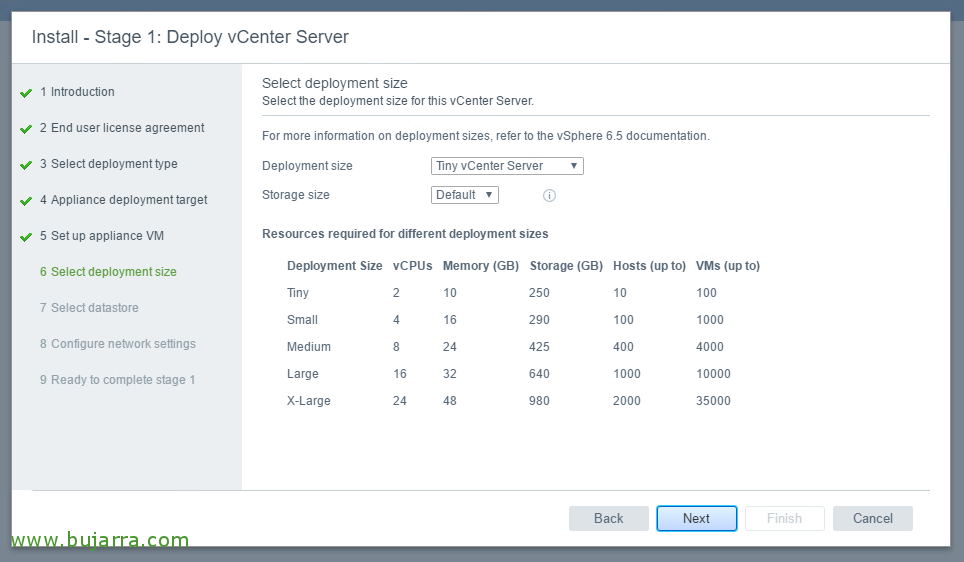The width and height of the screenshot is (964, 562).
Task: Go to step 1 Introduction
Action: coord(77,92)
